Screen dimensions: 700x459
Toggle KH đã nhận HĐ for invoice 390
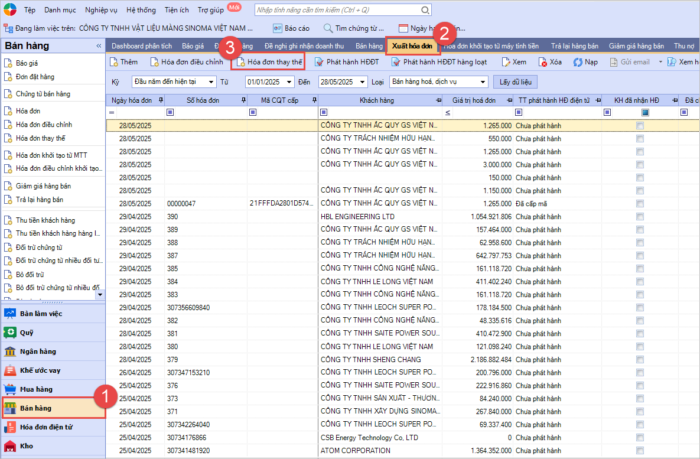pyautogui.click(x=639, y=216)
